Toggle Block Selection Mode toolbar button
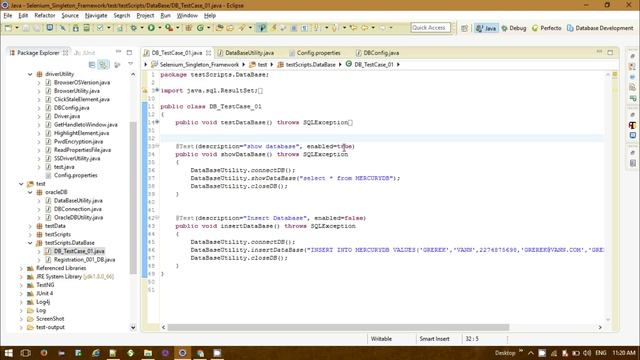The width and height of the screenshot is (640, 360). pyautogui.click(x=293, y=28)
